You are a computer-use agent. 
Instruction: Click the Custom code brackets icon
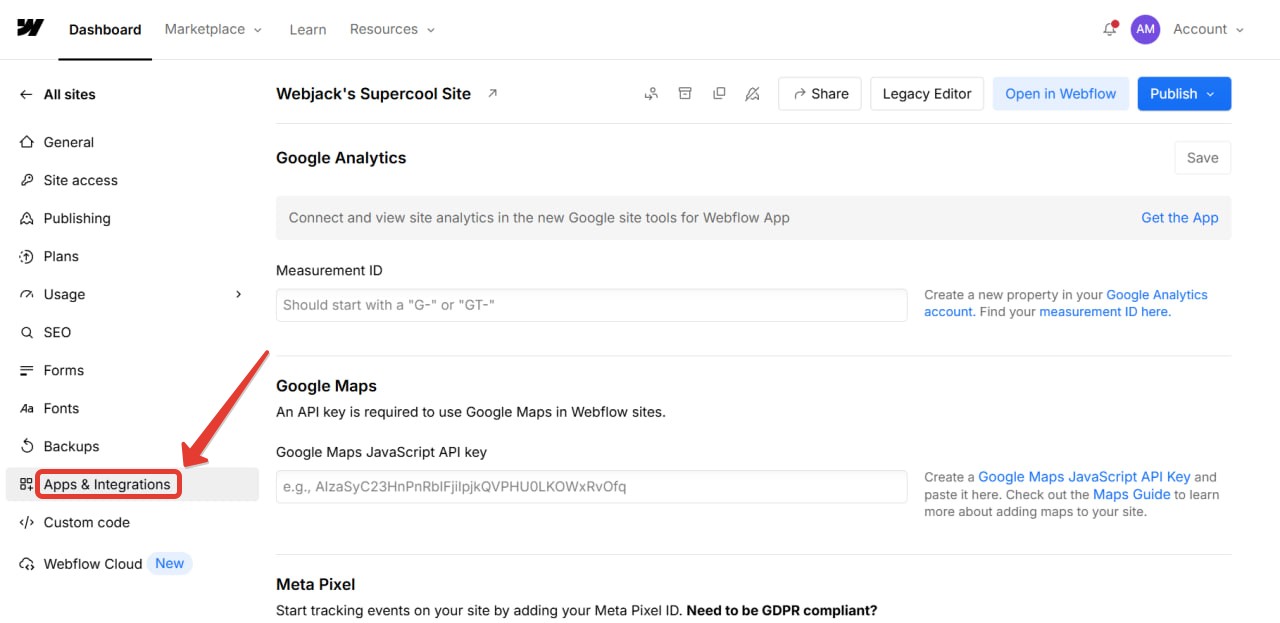[x=27, y=522]
